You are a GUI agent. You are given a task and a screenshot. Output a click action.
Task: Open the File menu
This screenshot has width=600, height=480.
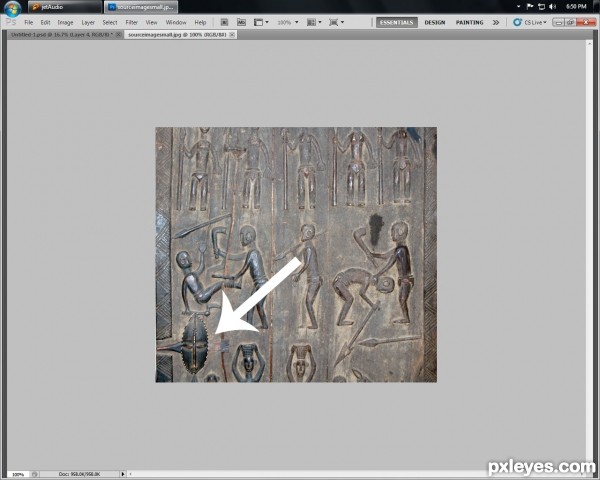[x=28, y=23]
